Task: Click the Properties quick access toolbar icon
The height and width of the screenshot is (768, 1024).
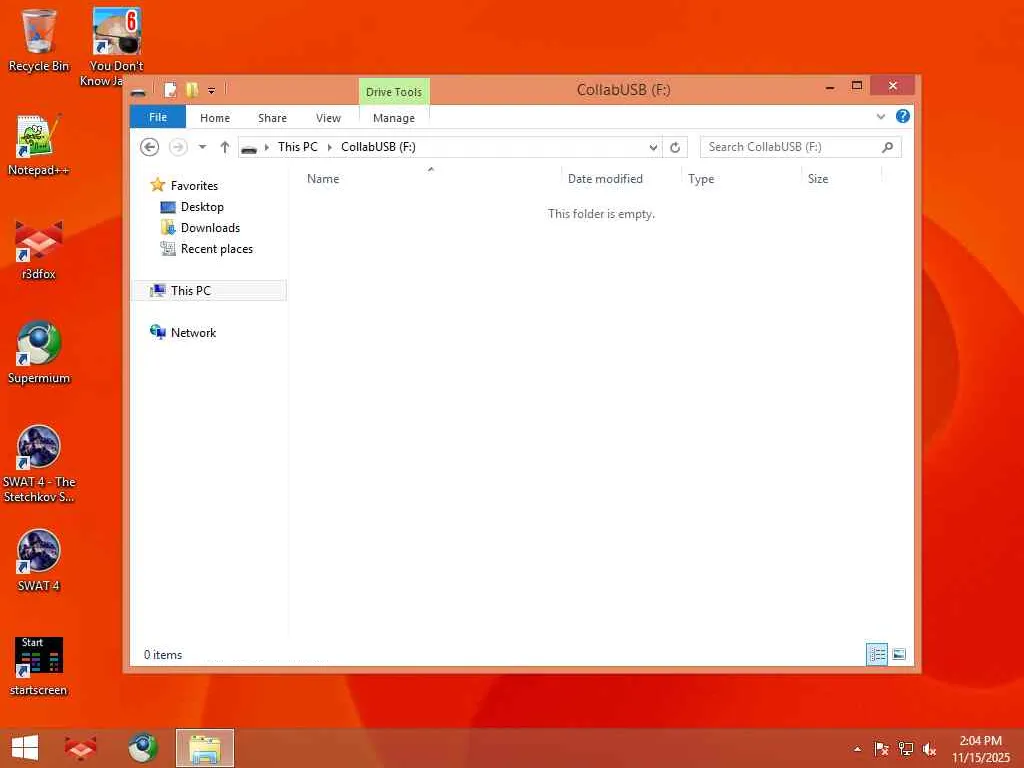Action: (170, 90)
